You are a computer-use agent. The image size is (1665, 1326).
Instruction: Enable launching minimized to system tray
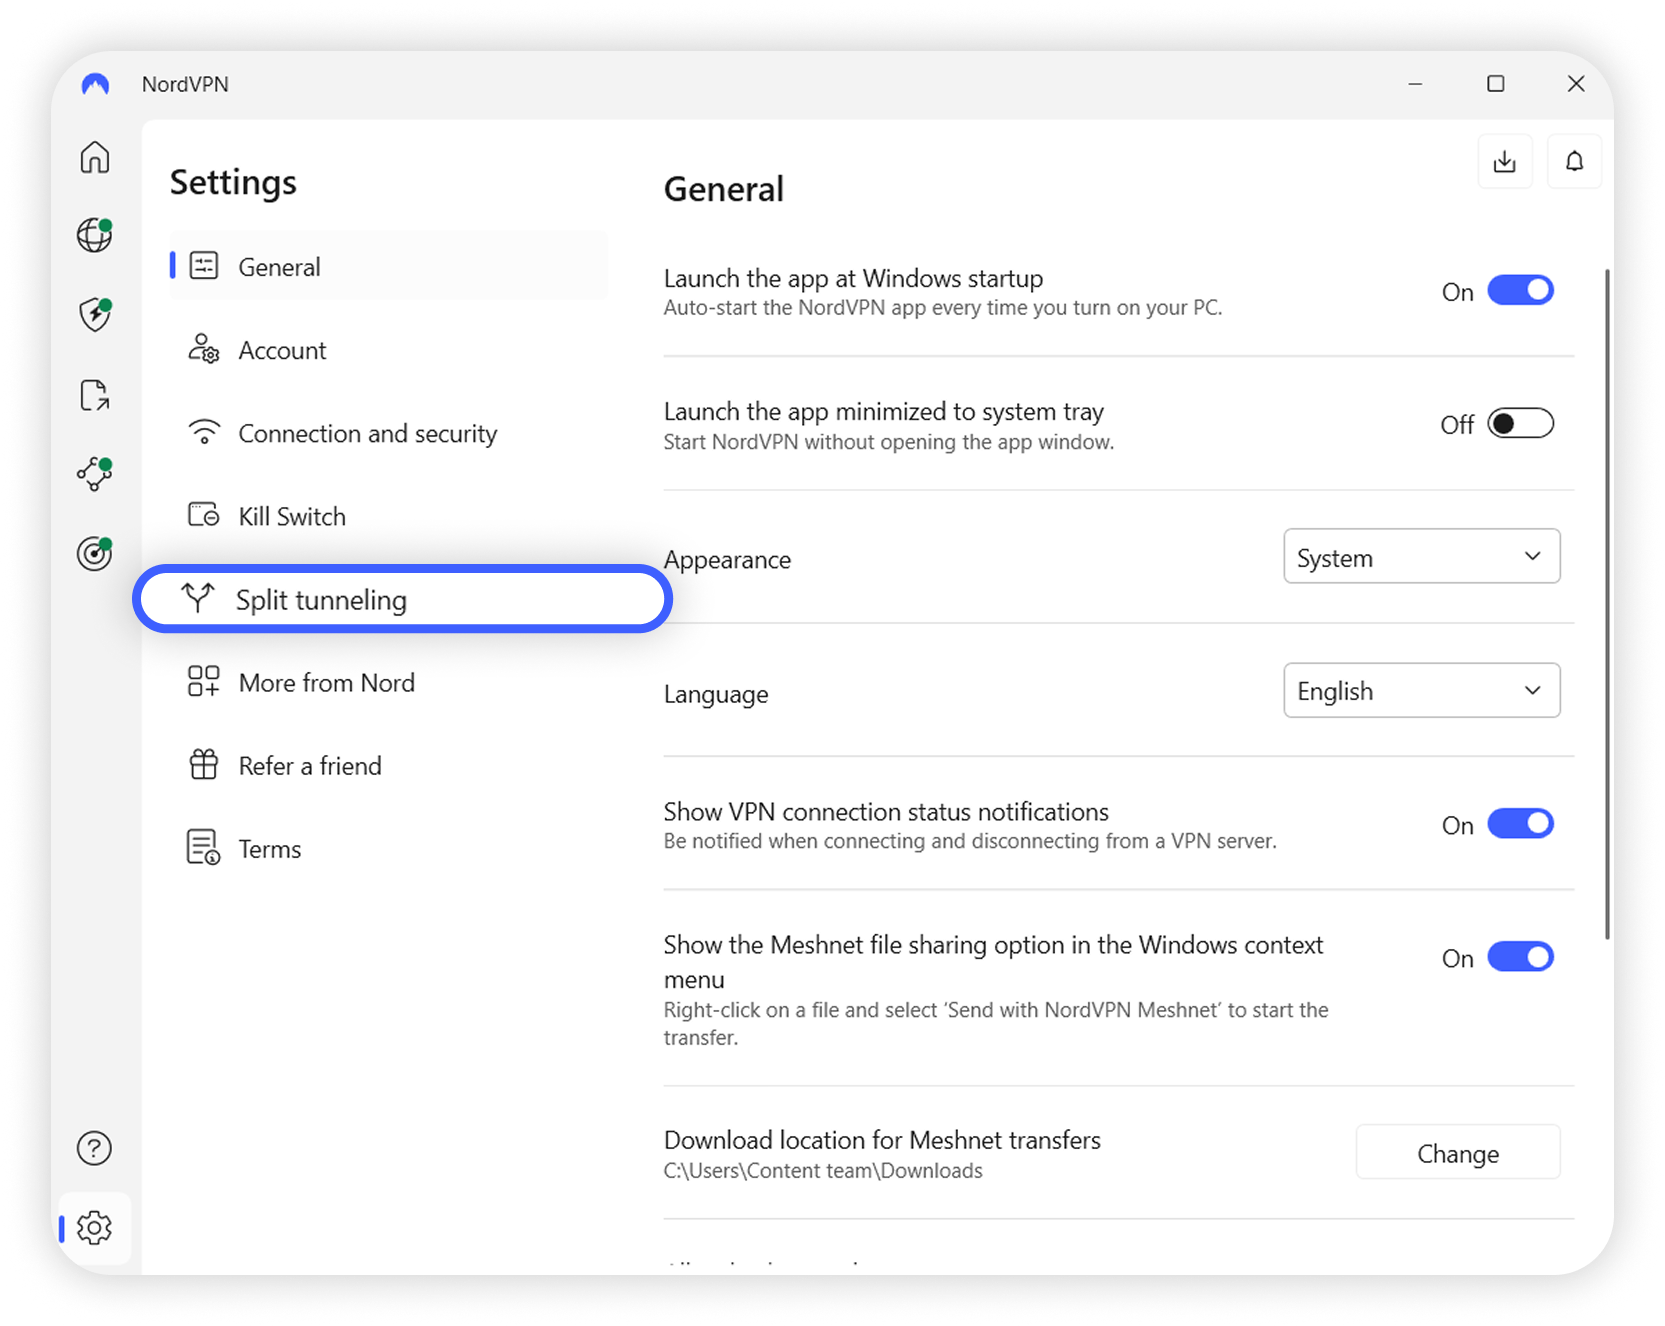(x=1520, y=423)
